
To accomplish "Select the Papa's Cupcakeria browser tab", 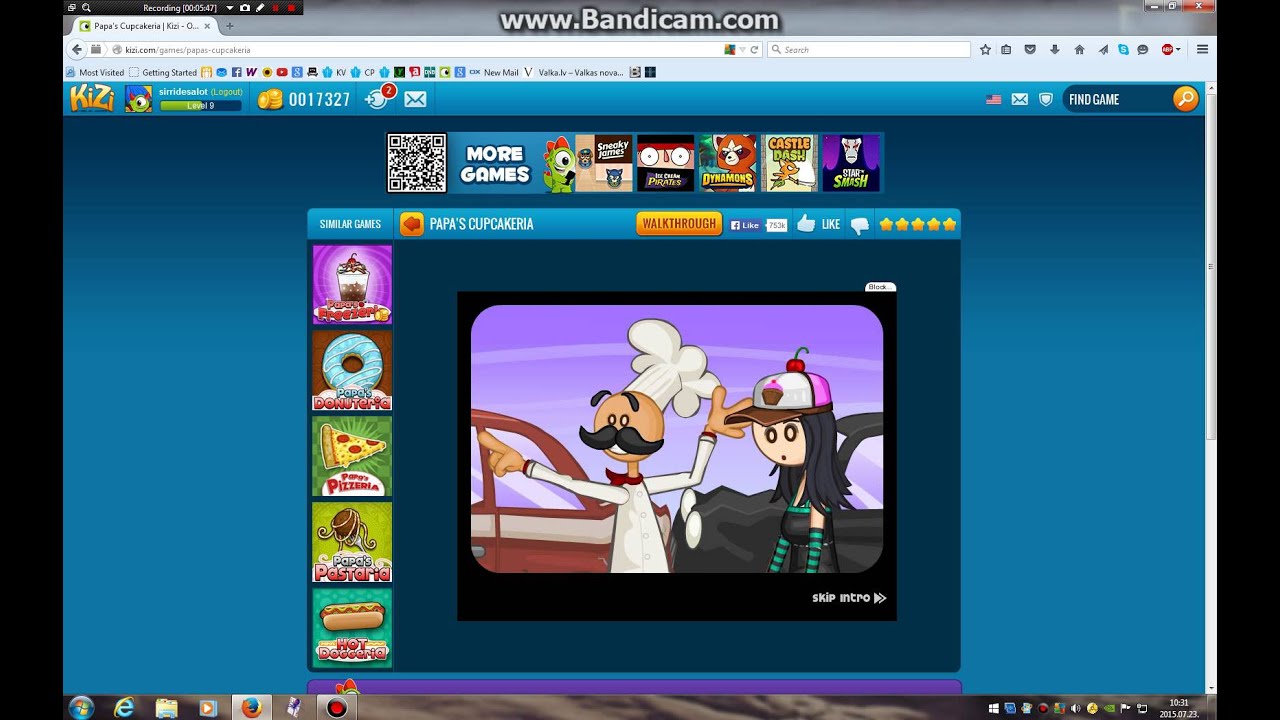I will coord(146,26).
